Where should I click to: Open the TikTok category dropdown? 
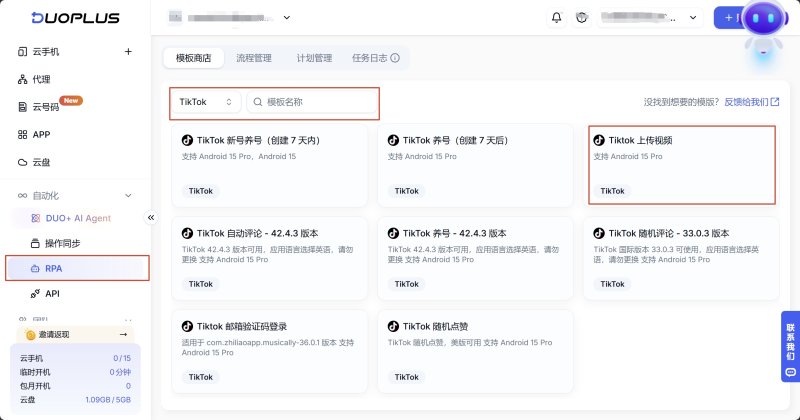(x=206, y=102)
